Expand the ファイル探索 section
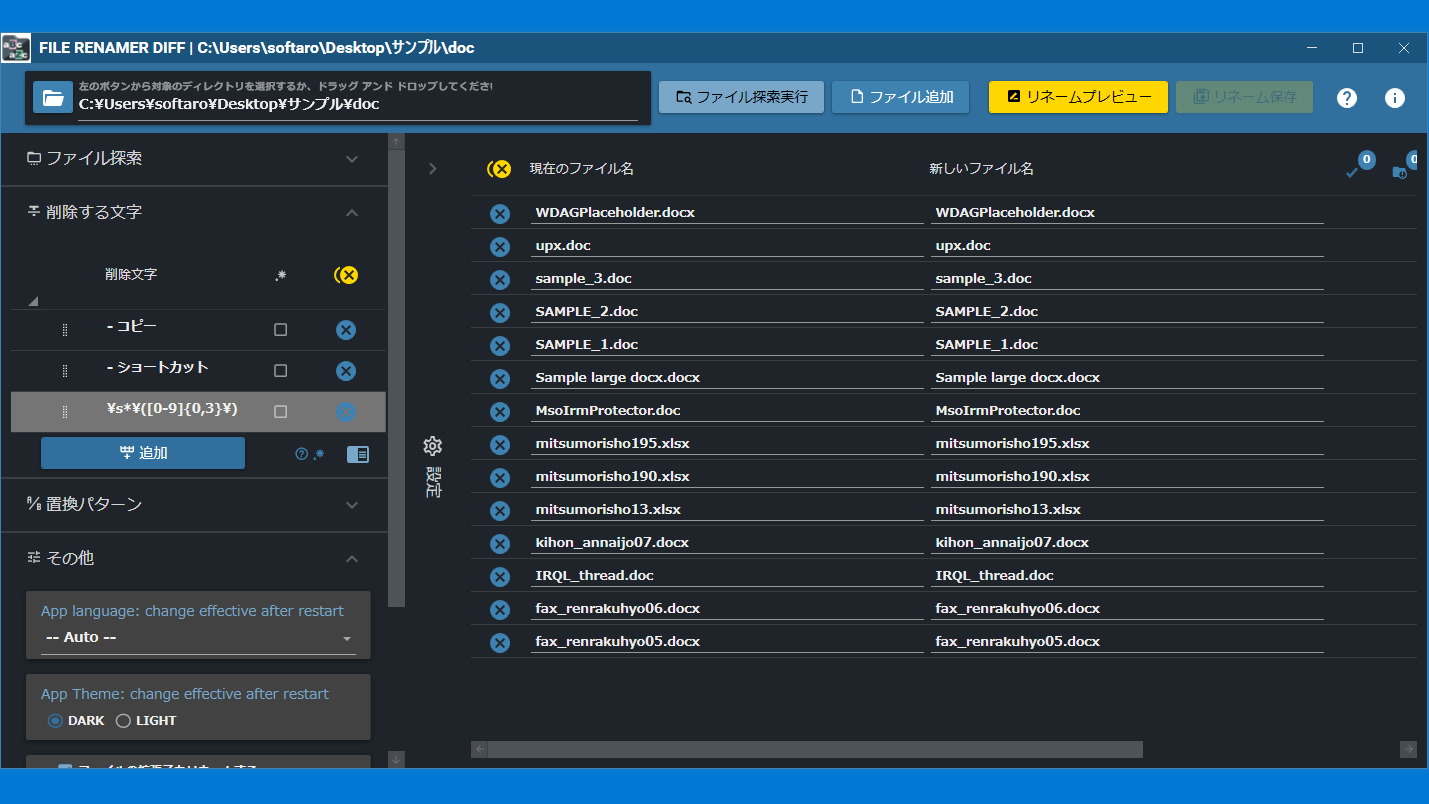Screen dimensions: 1429x804 point(194,159)
